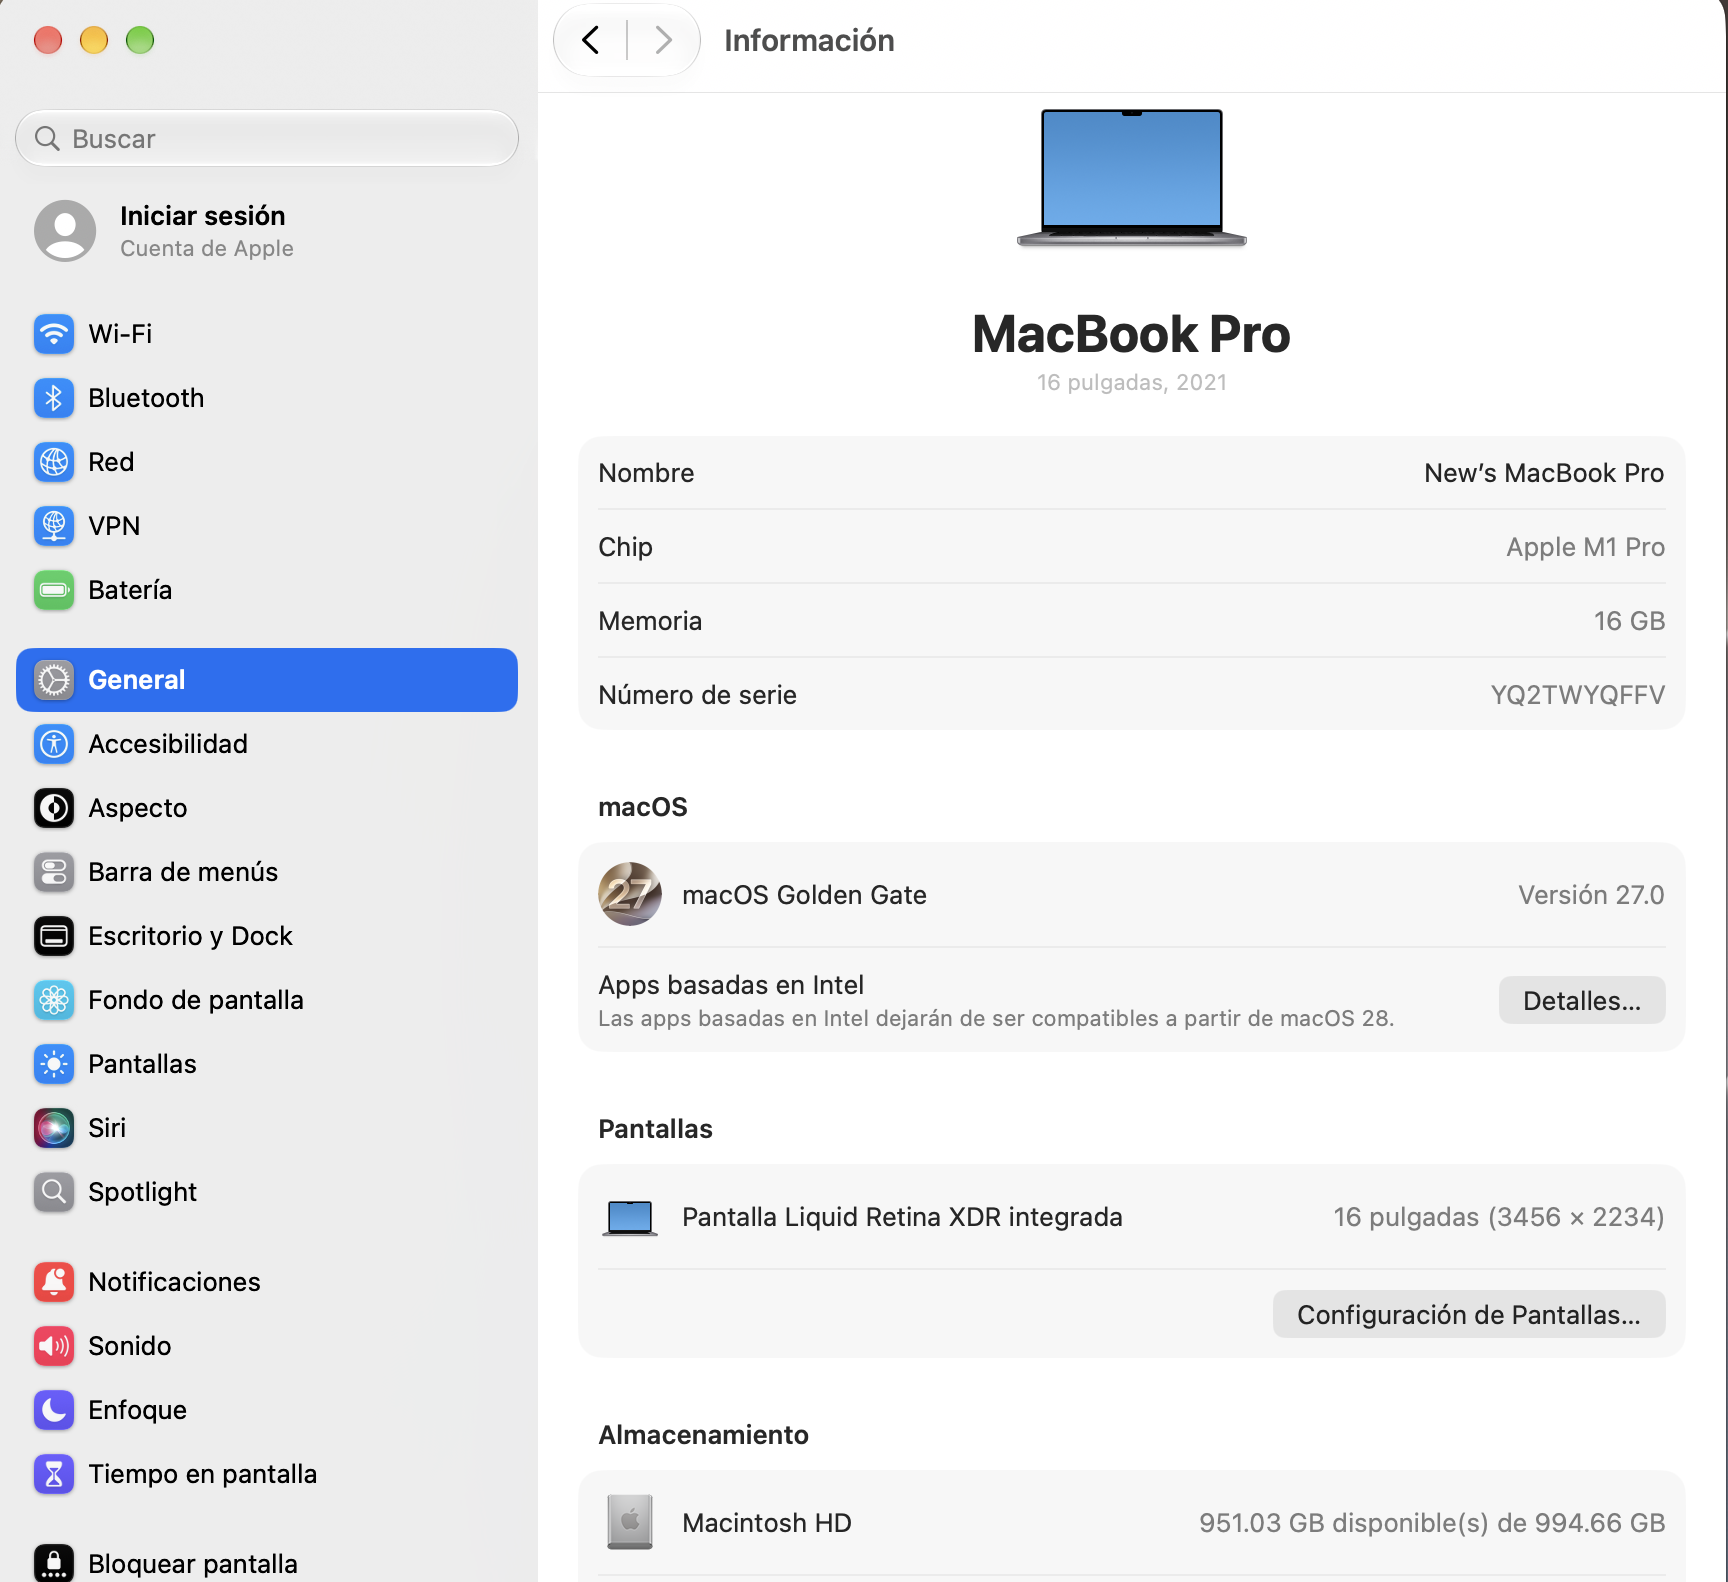Click the green zoom window button
Viewport: 1728px width, 1582px height.
point(140,40)
